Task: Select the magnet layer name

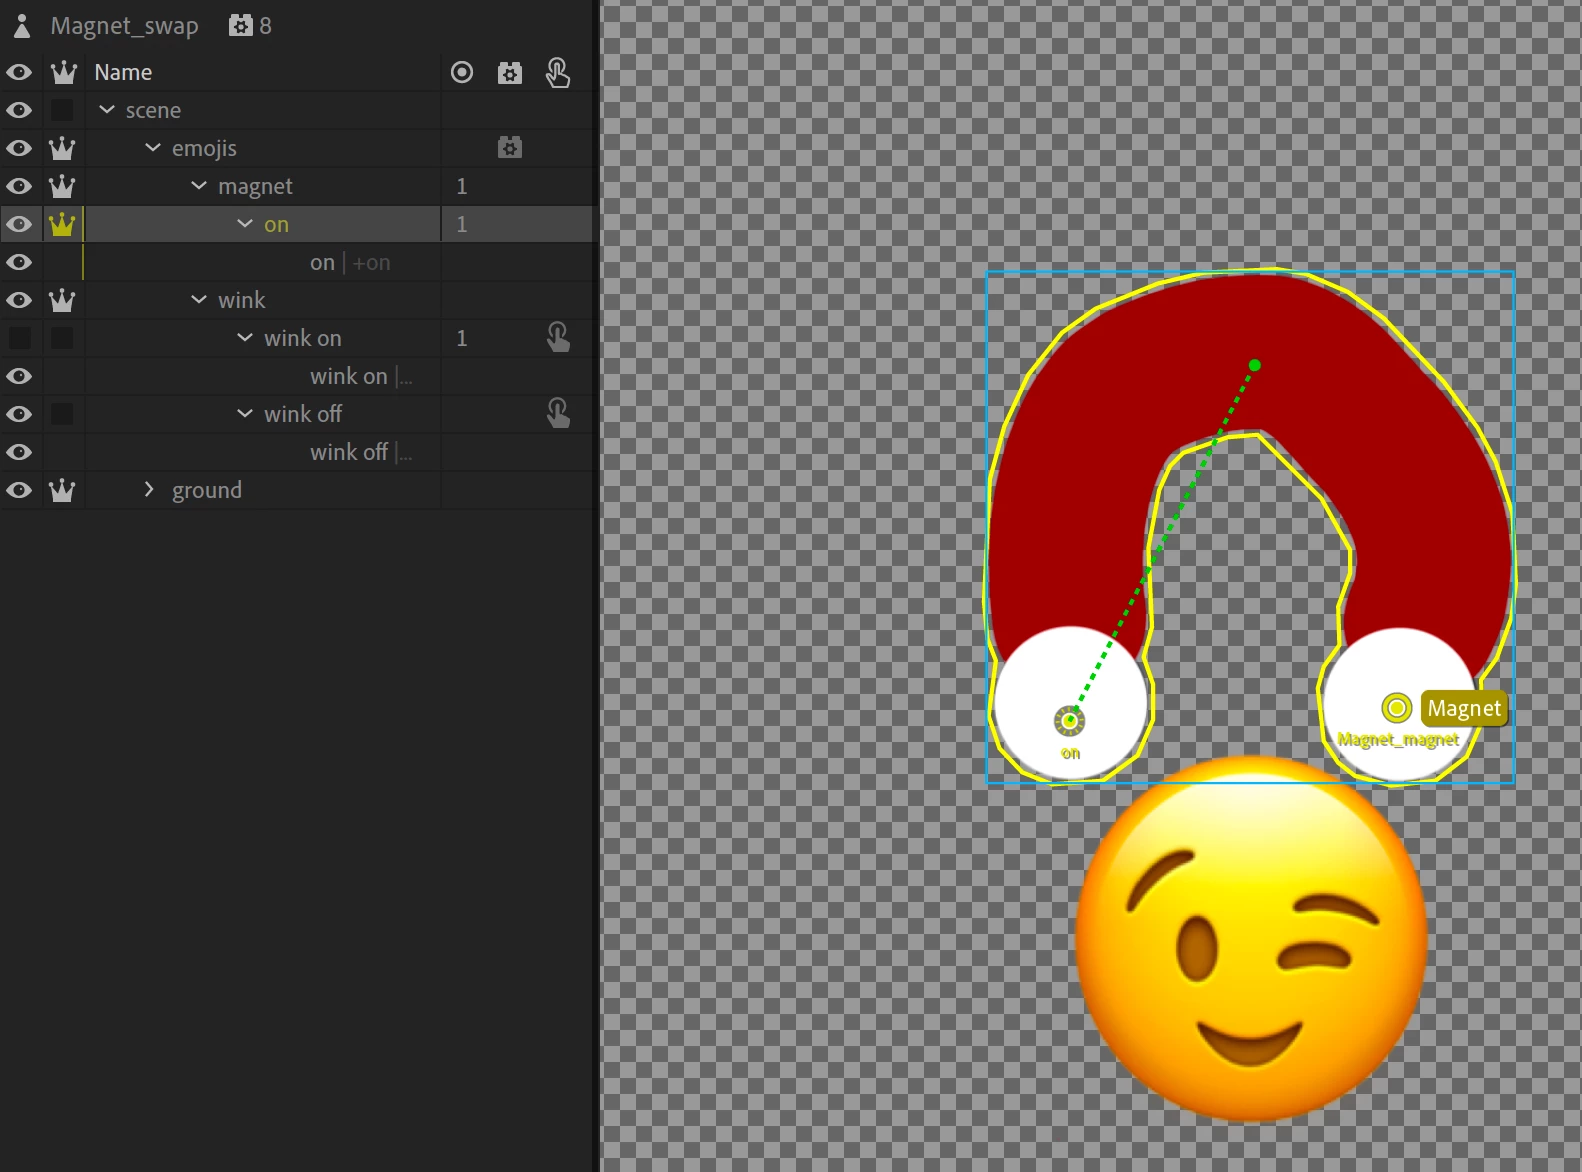Action: coord(255,186)
